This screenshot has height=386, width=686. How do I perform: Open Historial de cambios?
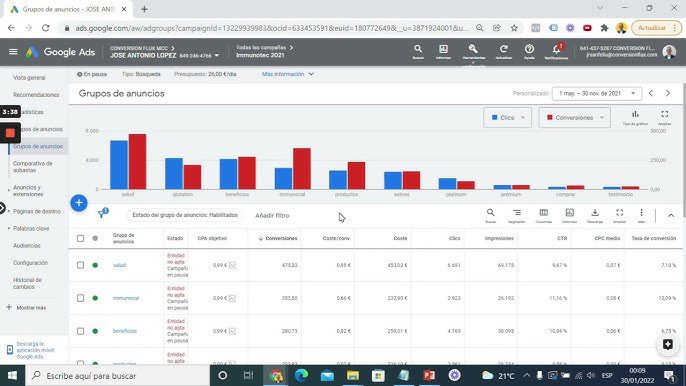point(27,283)
